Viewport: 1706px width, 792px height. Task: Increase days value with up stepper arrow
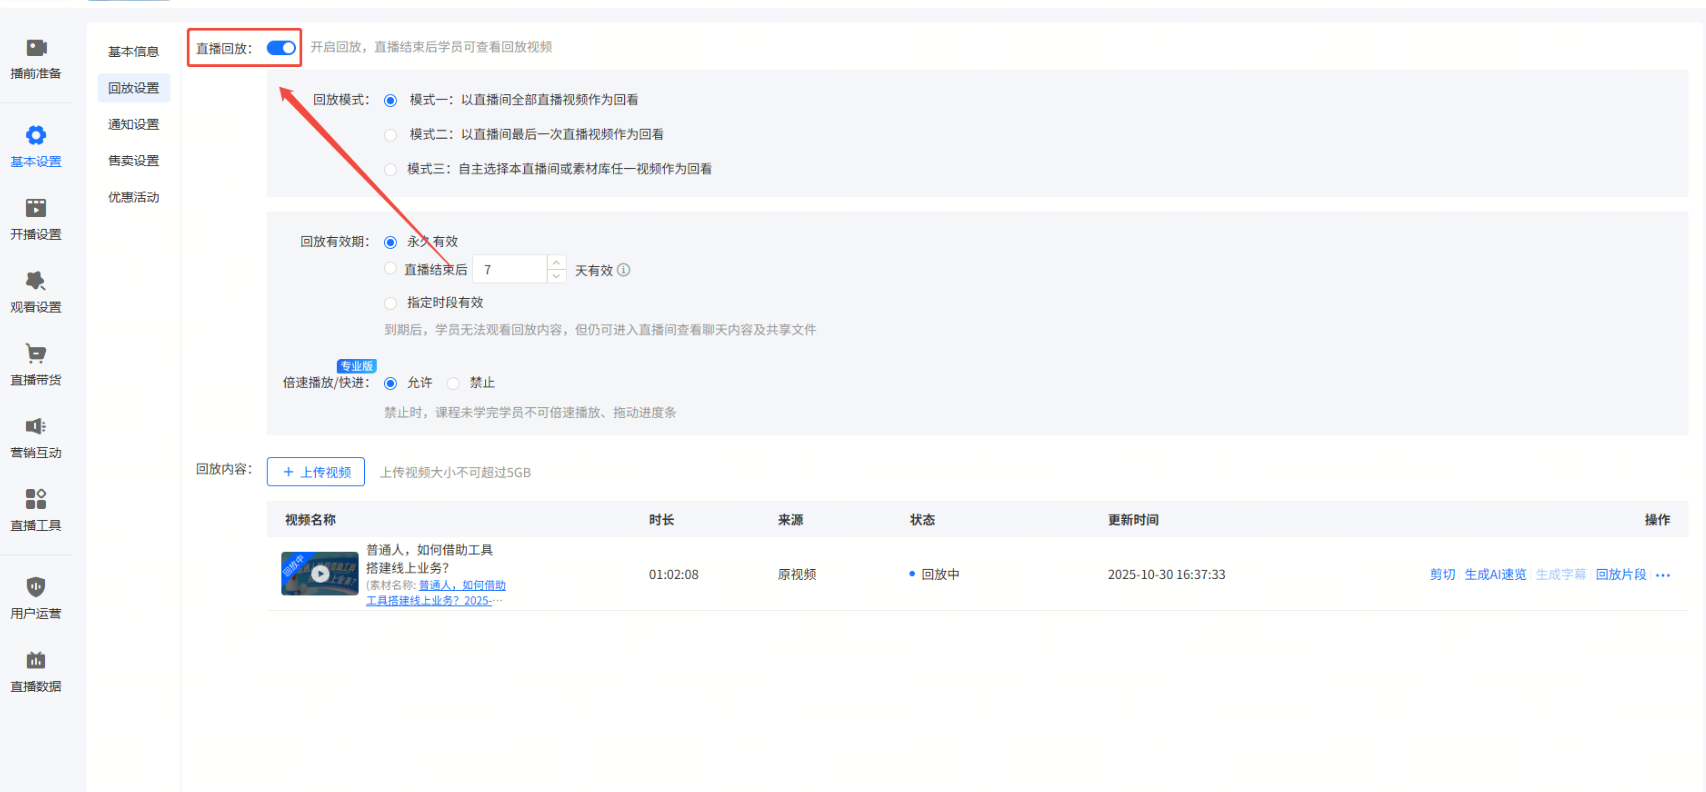pos(557,262)
